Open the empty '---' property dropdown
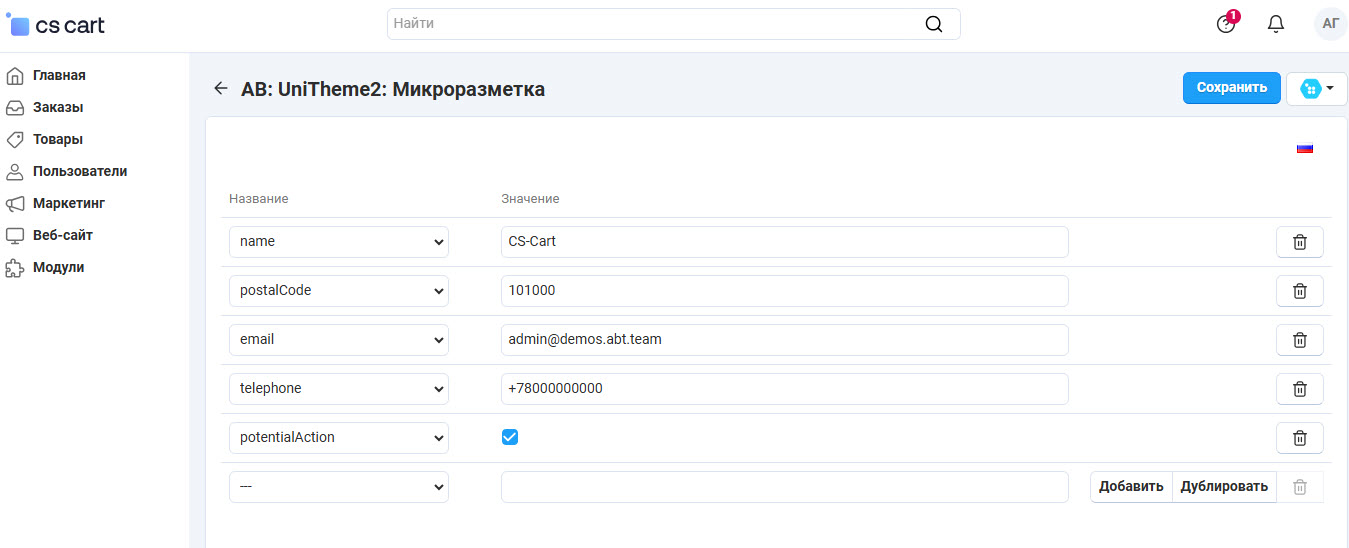 tap(339, 487)
